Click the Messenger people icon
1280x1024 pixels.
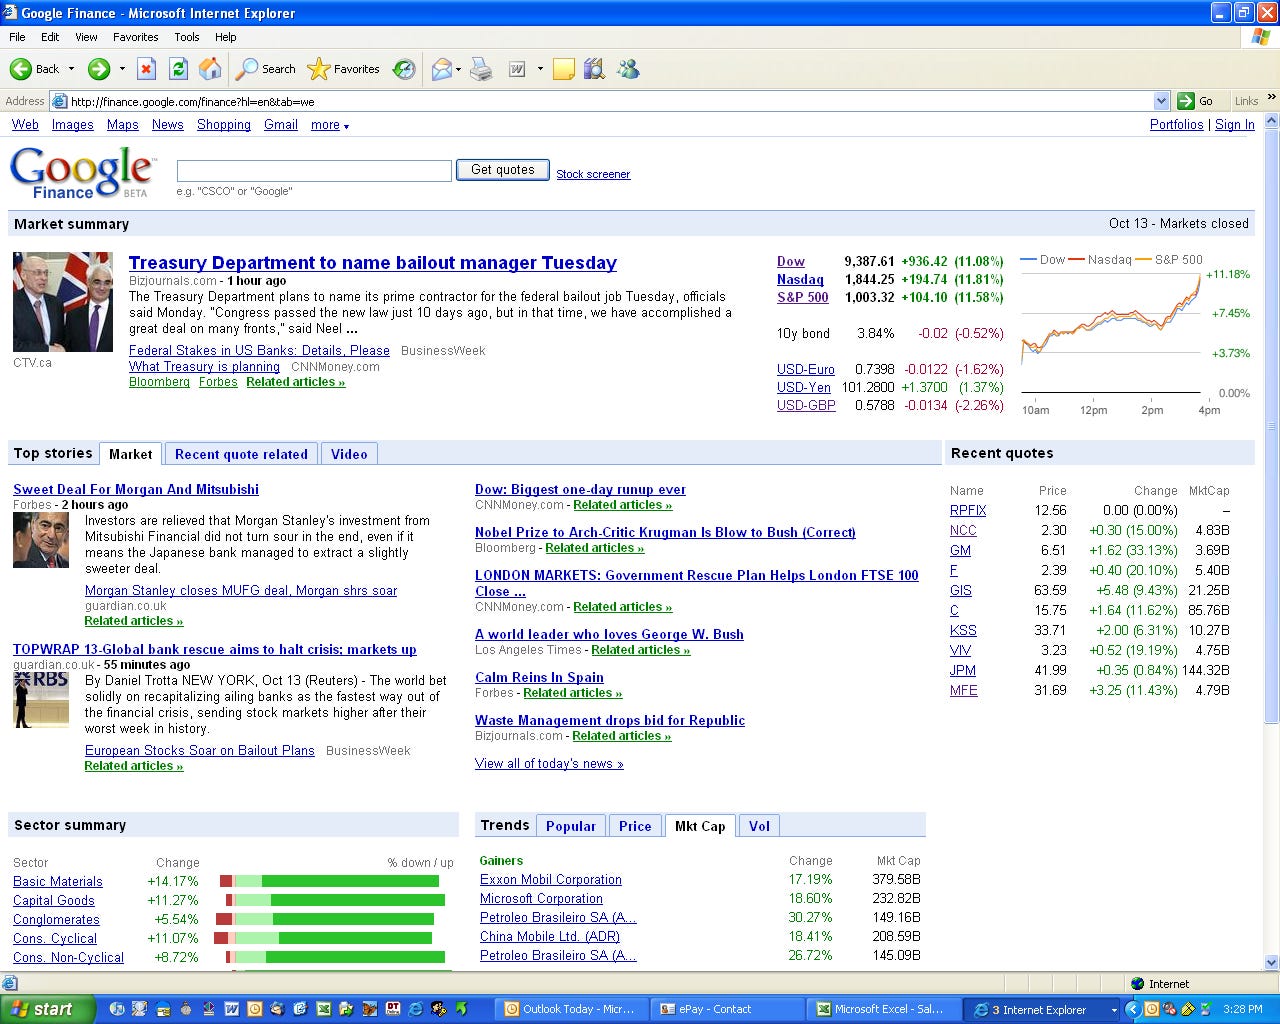(628, 69)
